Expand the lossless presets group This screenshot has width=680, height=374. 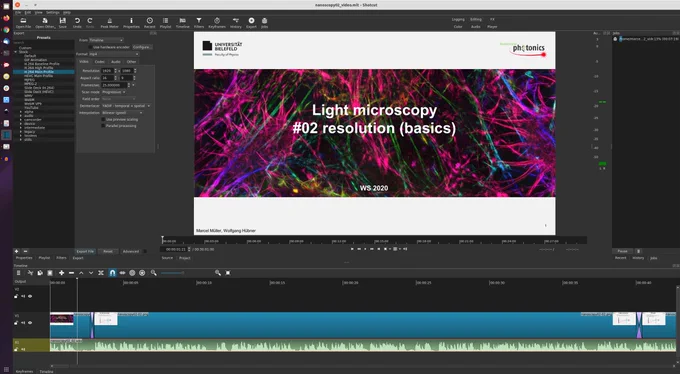coord(21,136)
